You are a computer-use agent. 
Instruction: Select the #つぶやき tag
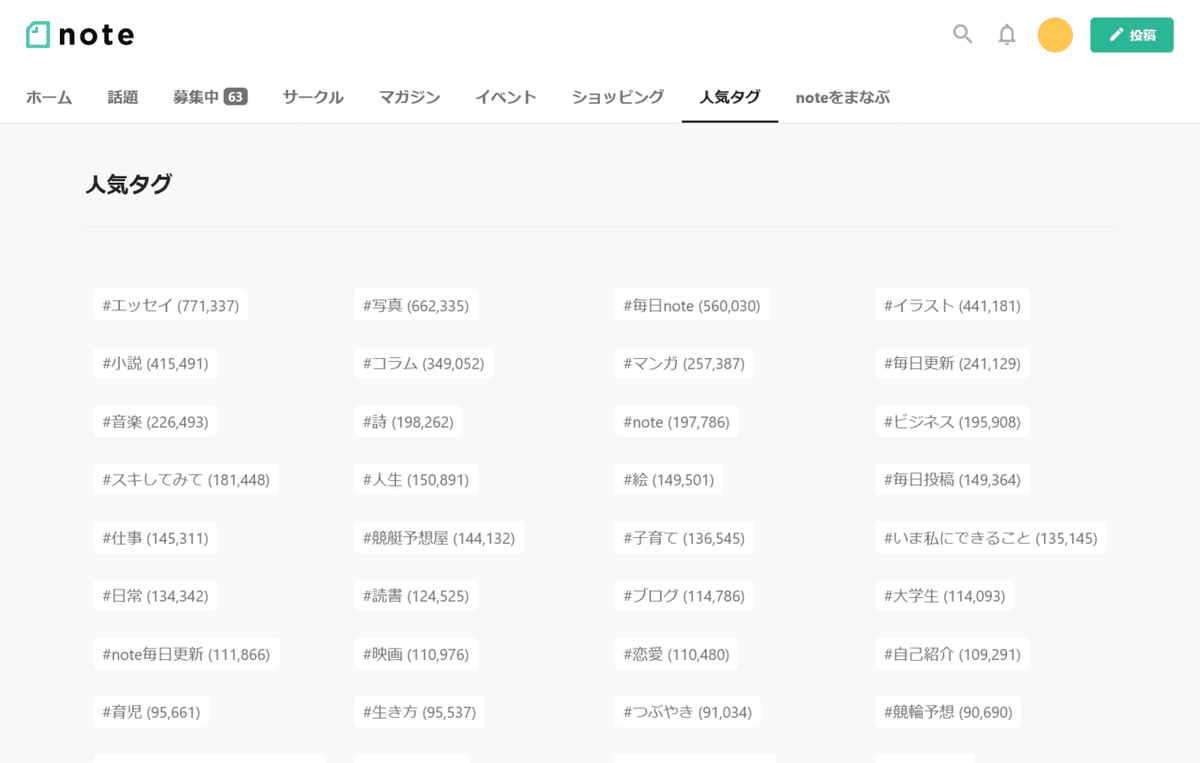688,712
